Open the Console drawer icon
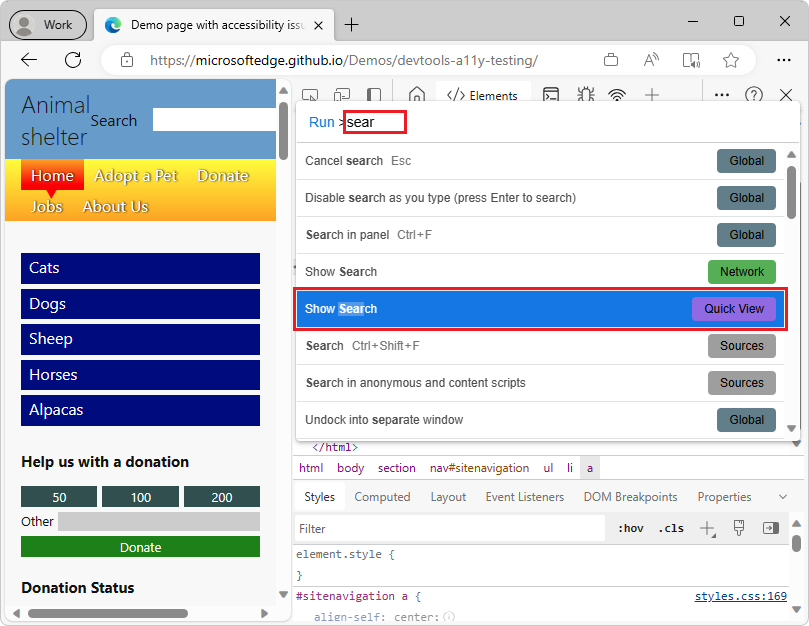 [x=552, y=94]
